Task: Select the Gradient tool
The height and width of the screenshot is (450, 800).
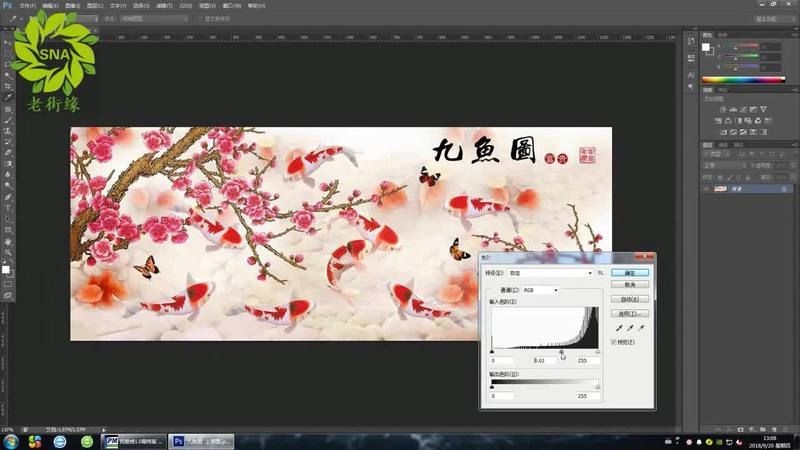Action: click(x=8, y=164)
